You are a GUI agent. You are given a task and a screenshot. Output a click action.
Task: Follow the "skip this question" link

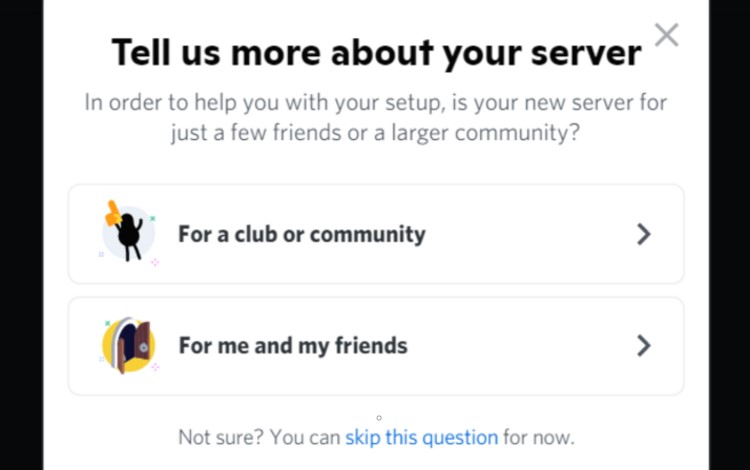[421, 437]
